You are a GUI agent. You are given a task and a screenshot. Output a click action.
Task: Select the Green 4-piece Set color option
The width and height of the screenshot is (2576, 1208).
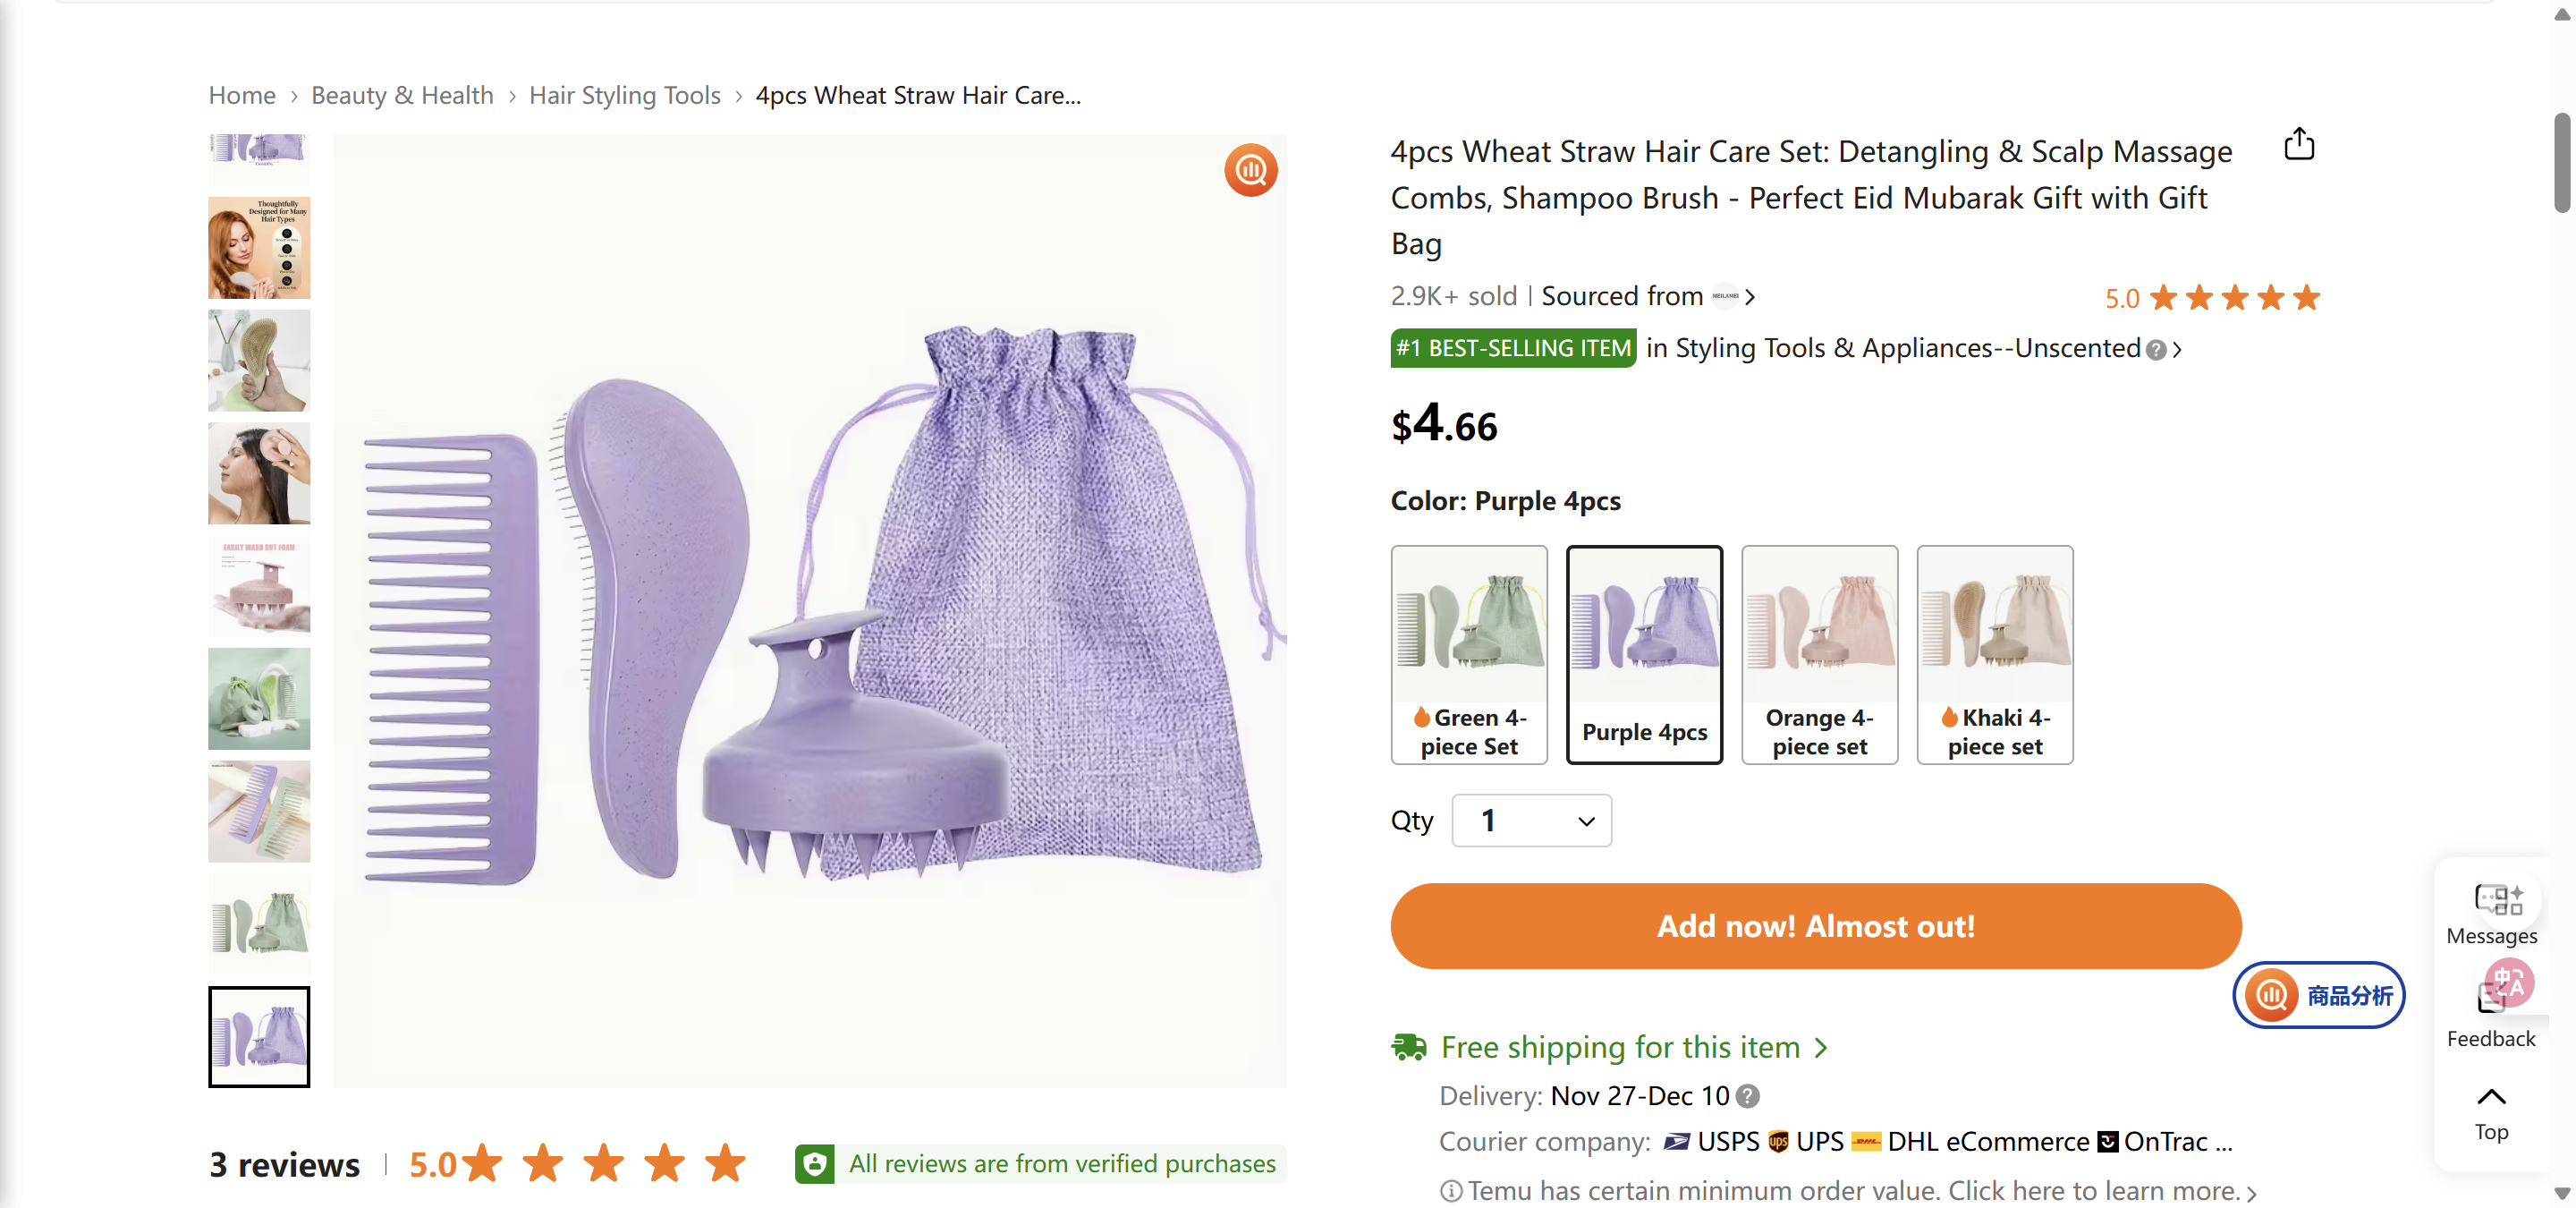point(1468,654)
